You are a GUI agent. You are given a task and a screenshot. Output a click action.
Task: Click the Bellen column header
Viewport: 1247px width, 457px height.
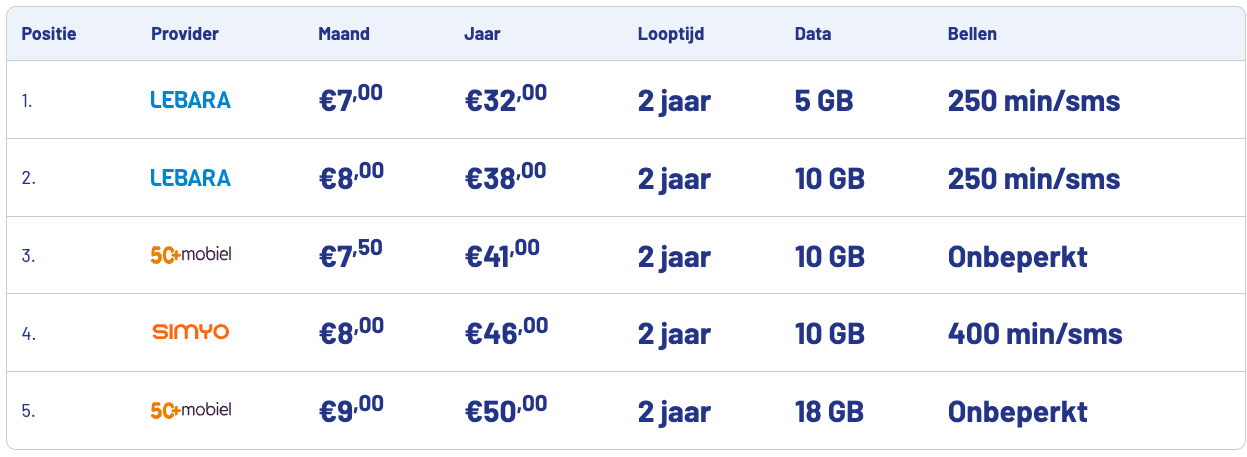(x=972, y=34)
